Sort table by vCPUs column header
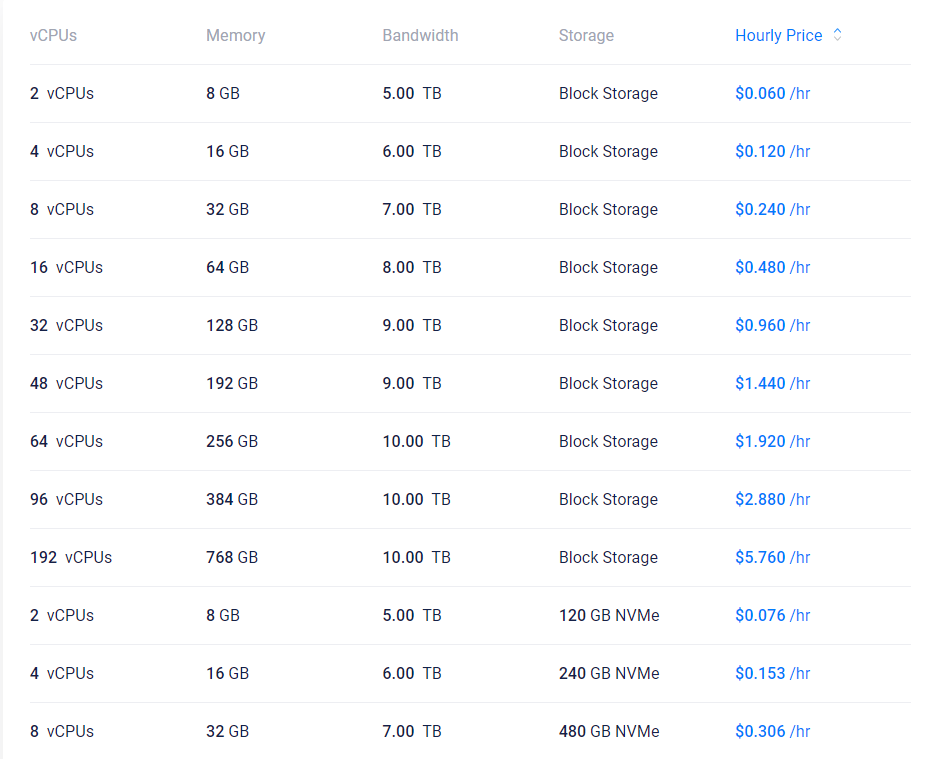 (x=53, y=35)
